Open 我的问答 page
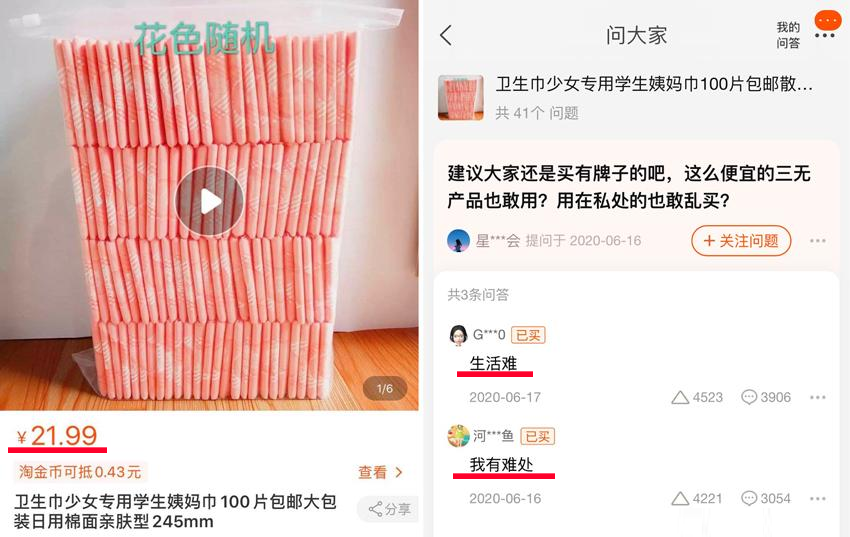Viewport: 850px width, 537px height. click(788, 35)
